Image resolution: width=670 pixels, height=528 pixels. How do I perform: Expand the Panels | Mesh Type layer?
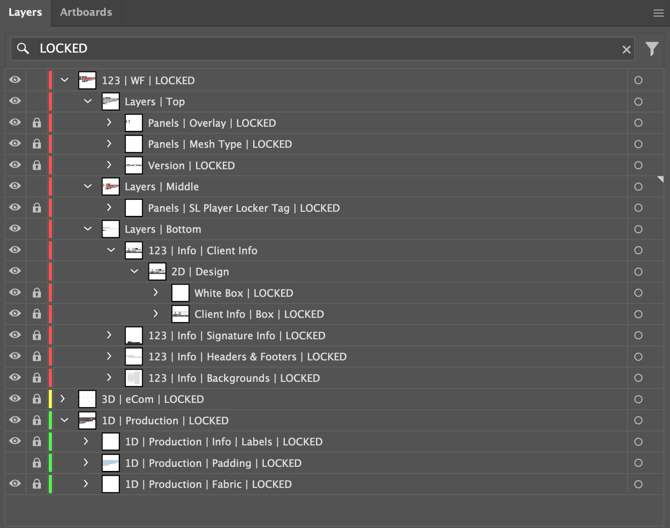[110, 144]
